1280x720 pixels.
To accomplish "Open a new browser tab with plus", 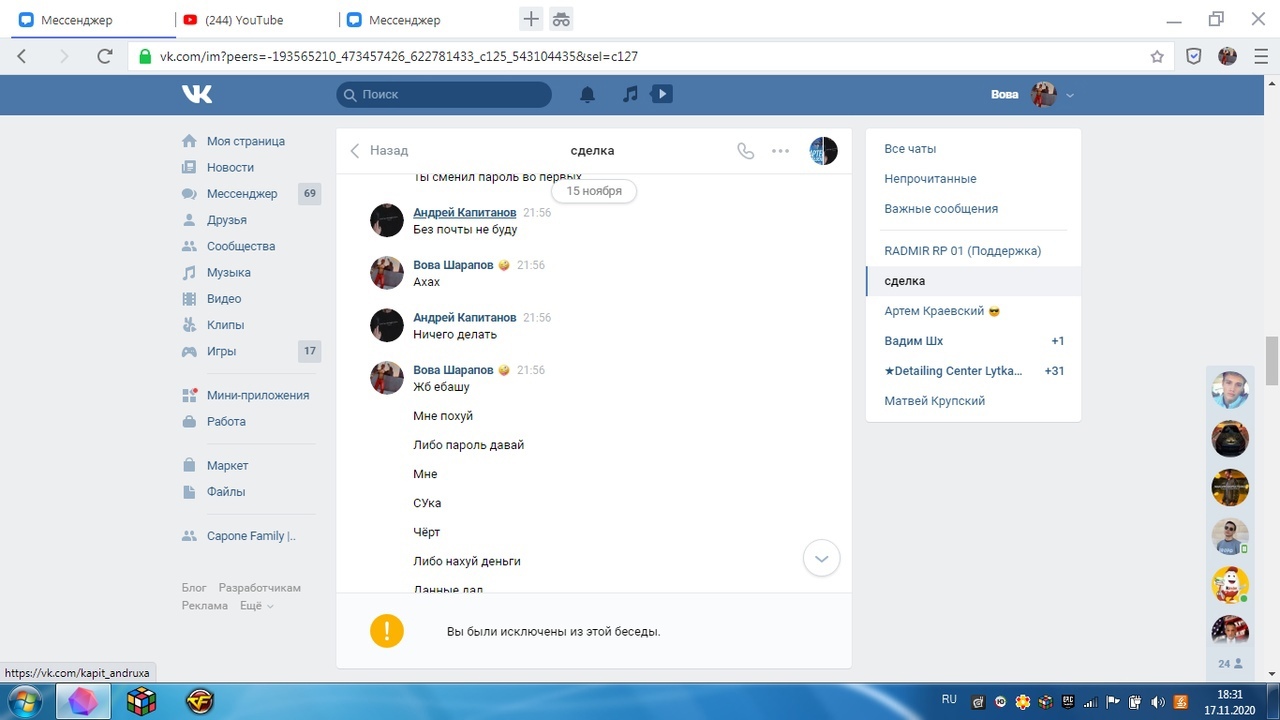I will (531, 19).
